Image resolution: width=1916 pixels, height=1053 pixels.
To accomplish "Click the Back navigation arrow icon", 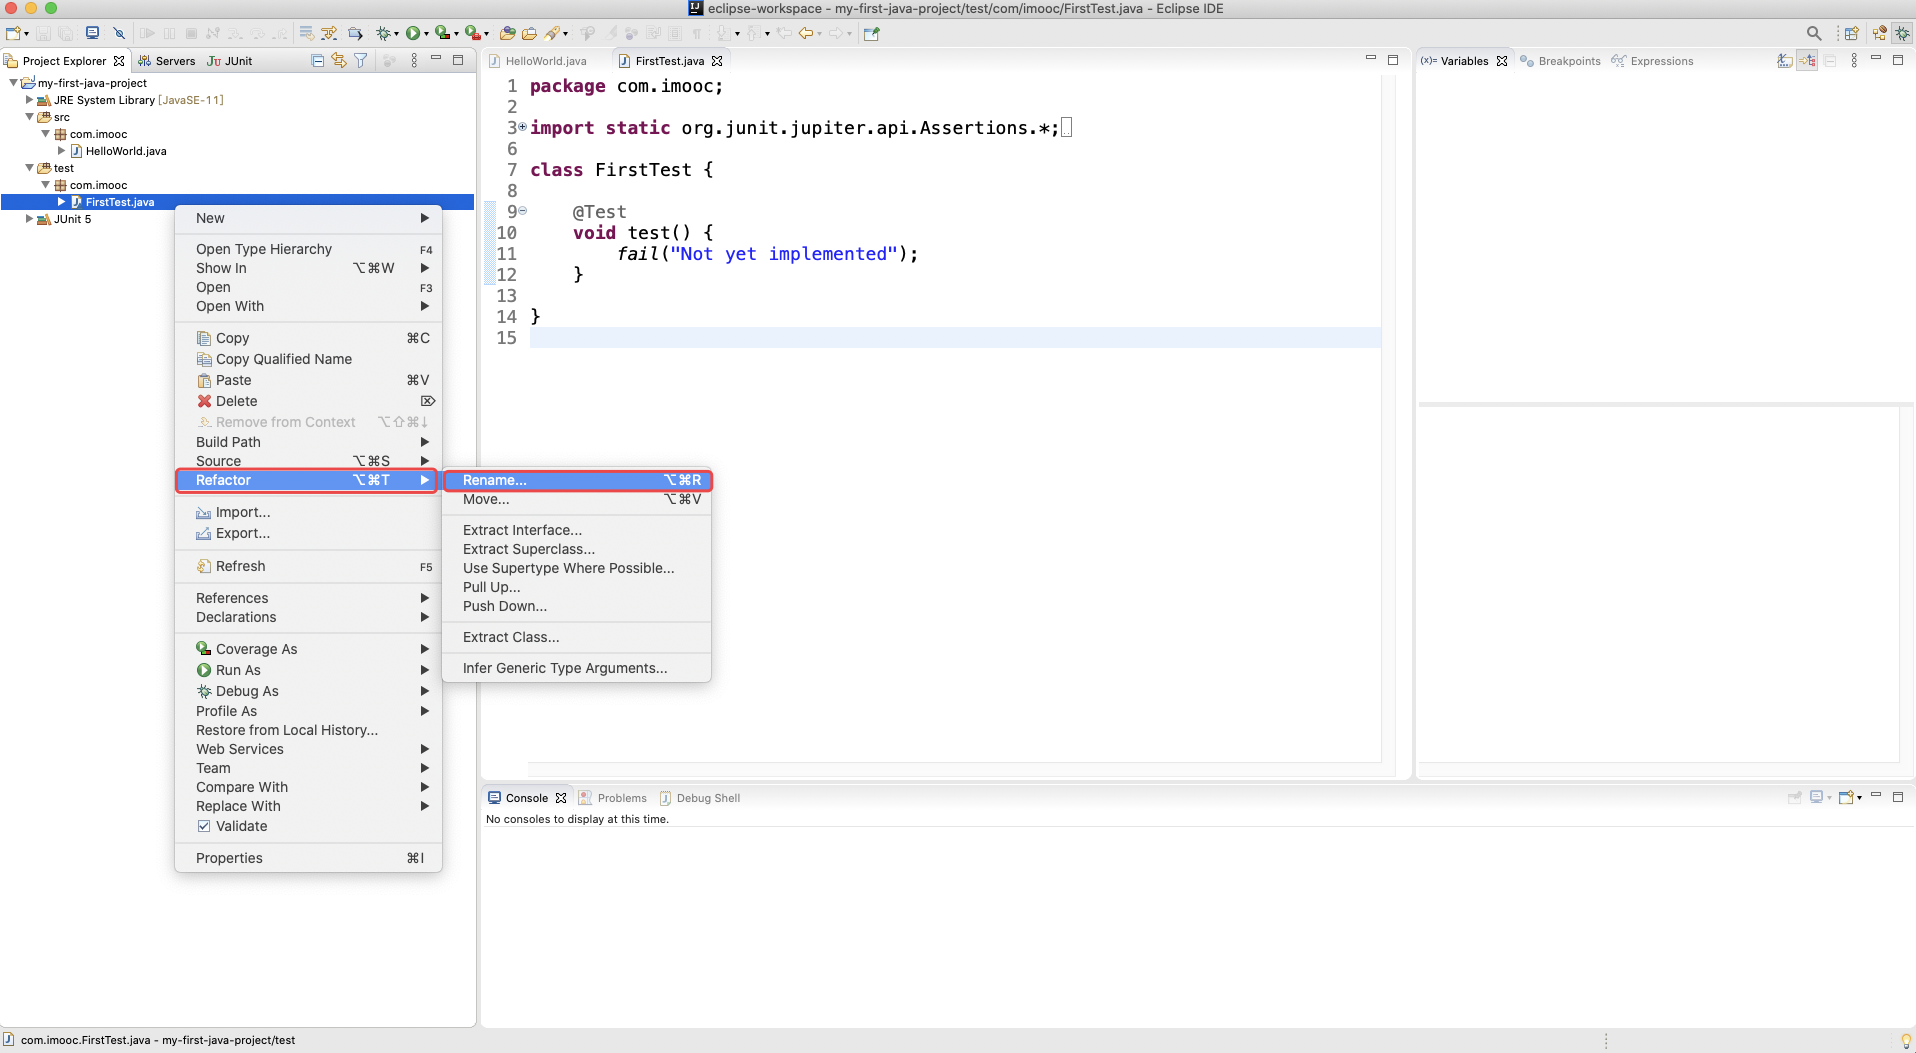I will point(805,33).
